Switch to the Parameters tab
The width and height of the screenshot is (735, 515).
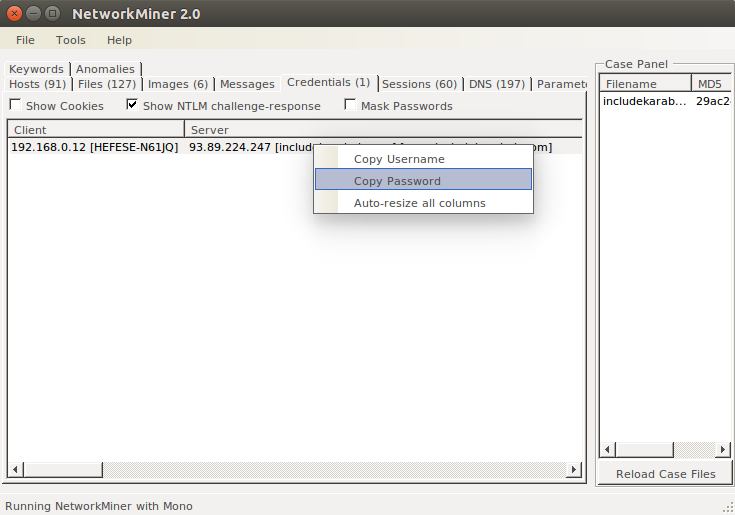[561, 84]
